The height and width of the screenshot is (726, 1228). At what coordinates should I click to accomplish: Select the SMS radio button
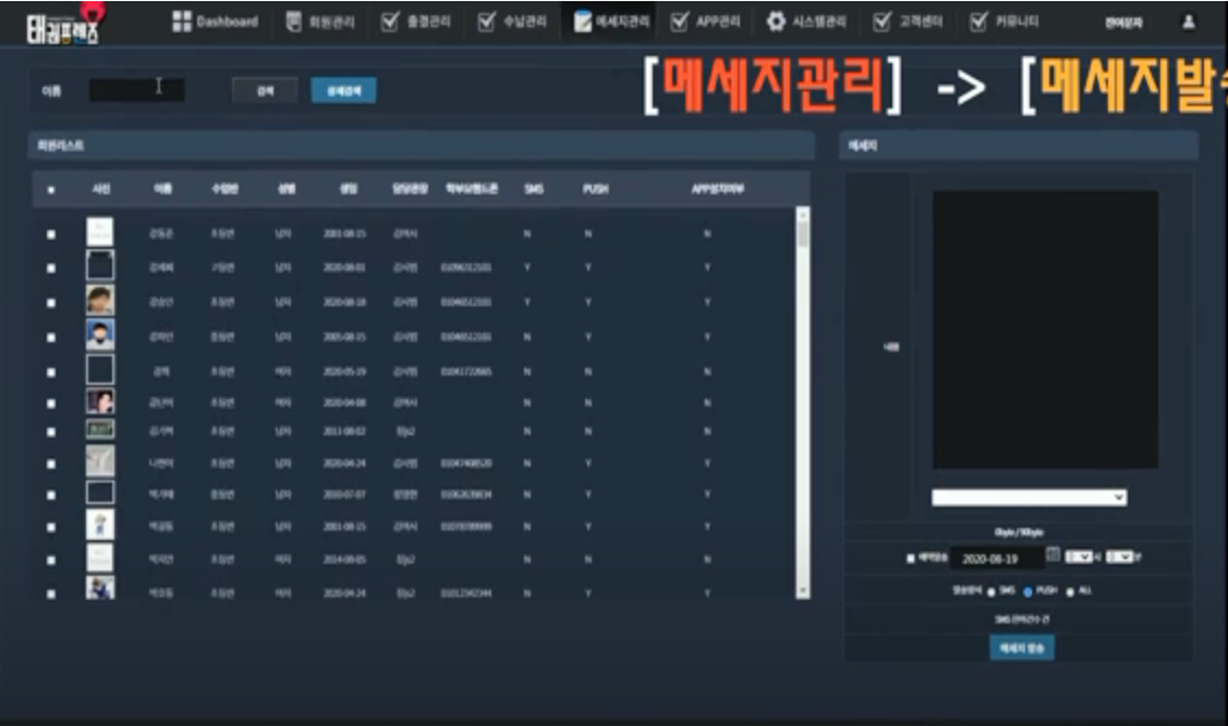click(x=991, y=591)
